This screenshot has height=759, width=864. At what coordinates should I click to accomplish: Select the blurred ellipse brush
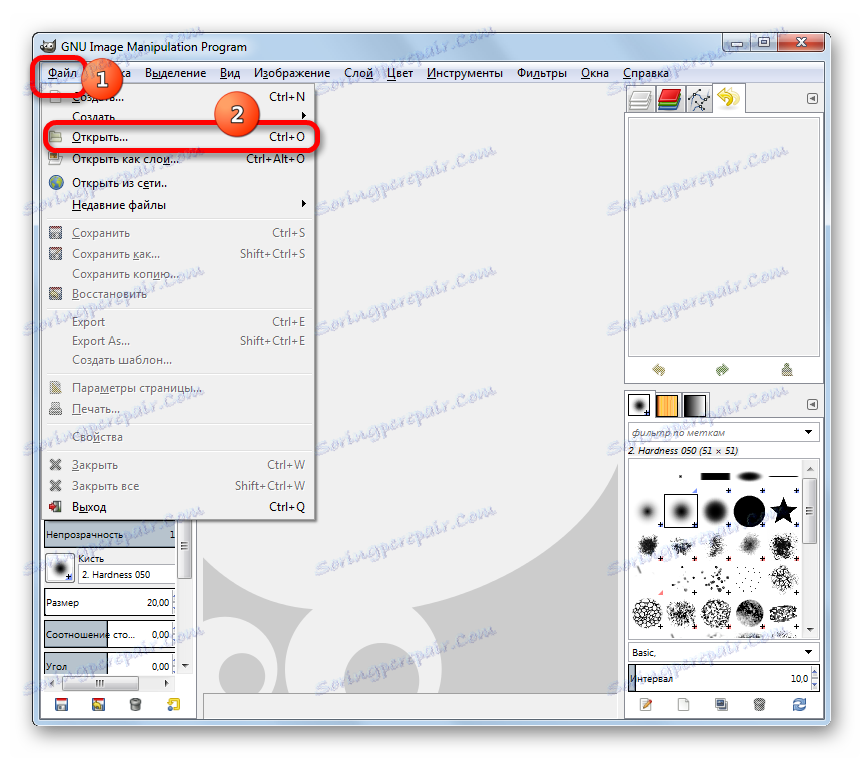pos(749,476)
